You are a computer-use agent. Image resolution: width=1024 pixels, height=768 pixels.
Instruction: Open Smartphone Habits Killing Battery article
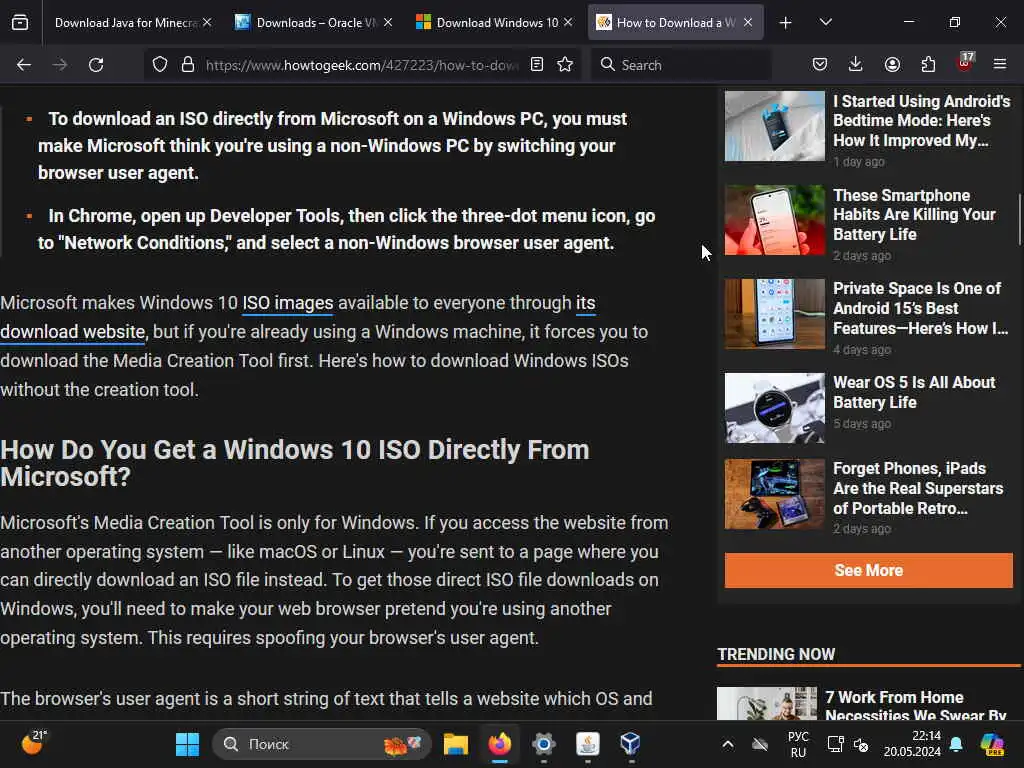tap(914, 215)
